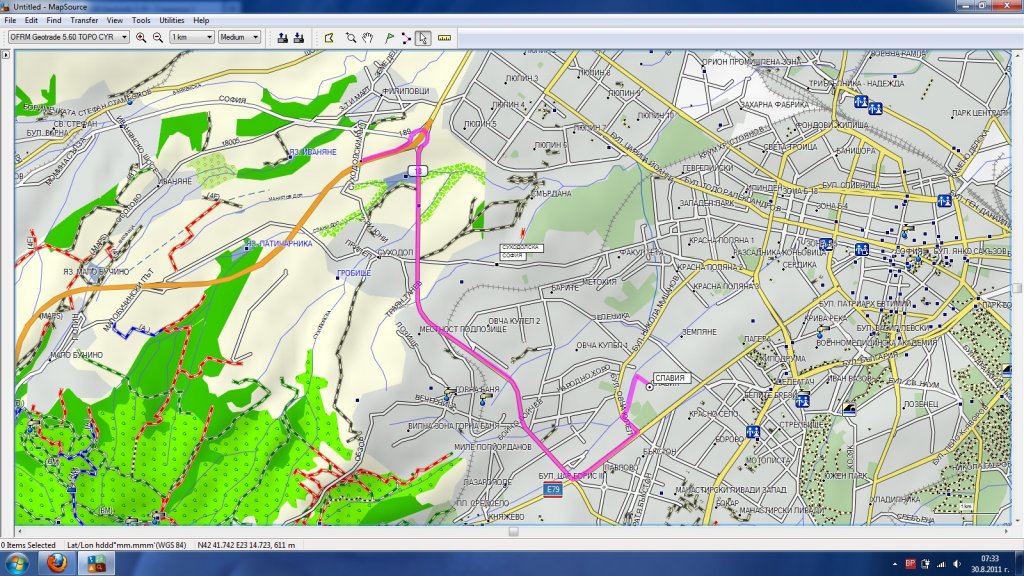This screenshot has width=1024, height=576.
Task: Show hidden tray icons arrow
Action: 894,564
